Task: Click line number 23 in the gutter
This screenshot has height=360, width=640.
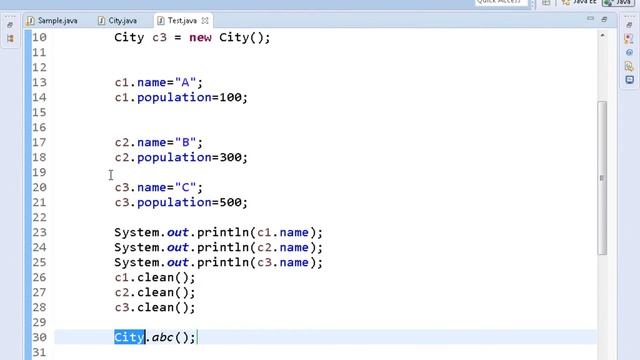Action: tap(39, 232)
